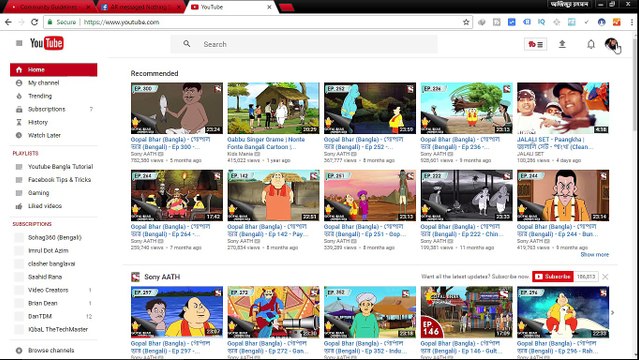Click the search magnifier icon
This screenshot has height=360, width=639.
187,44
